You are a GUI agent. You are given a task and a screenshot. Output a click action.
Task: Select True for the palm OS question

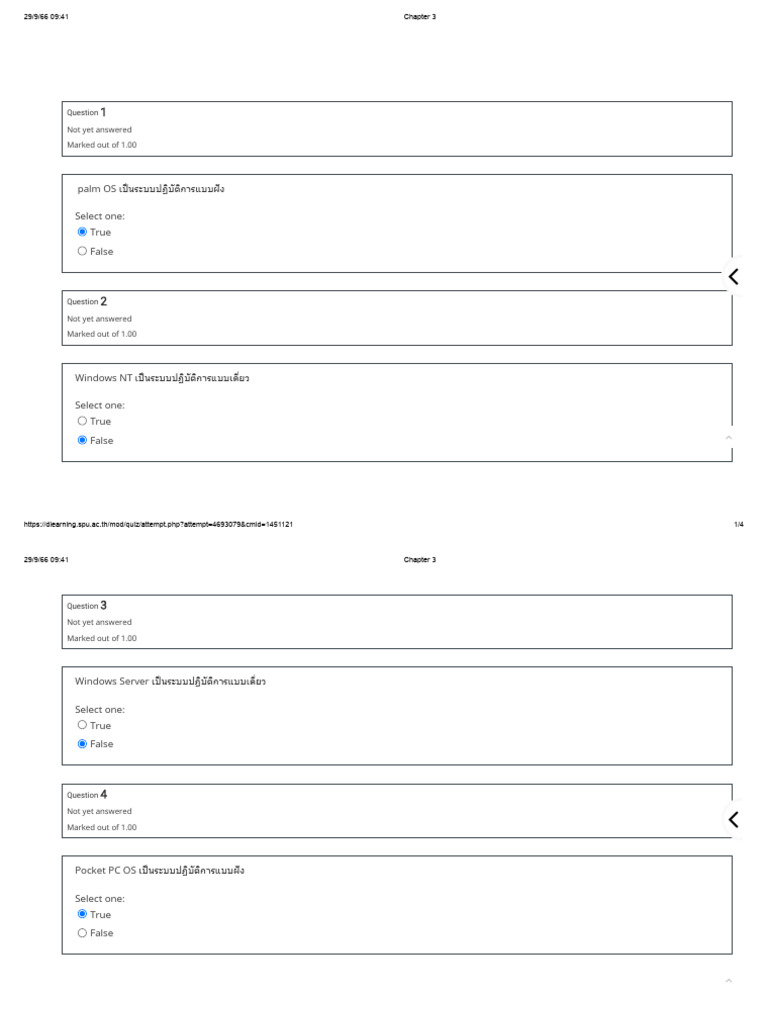(82, 232)
